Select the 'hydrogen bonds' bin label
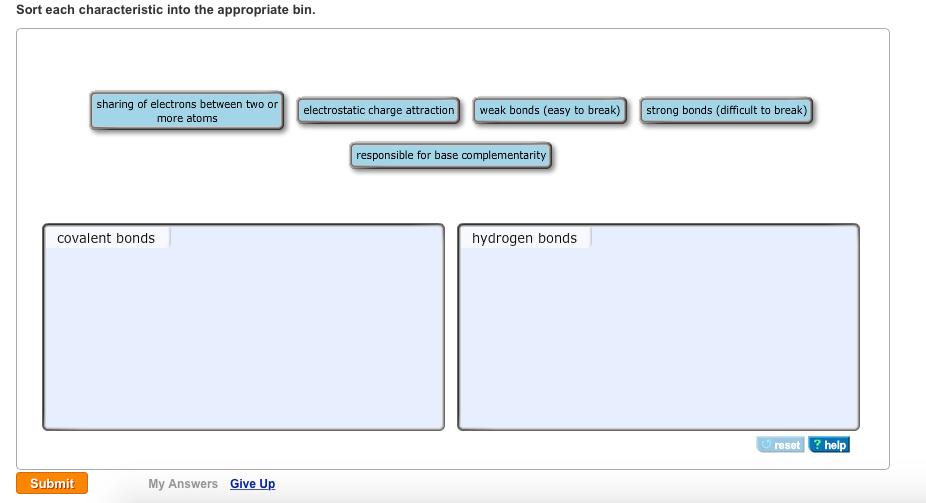The image size is (926, 503). [x=524, y=238]
